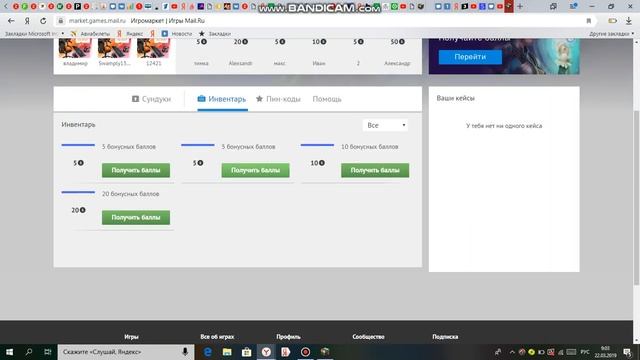
Task: Go back with the browser back arrow
Action: pos(11,21)
